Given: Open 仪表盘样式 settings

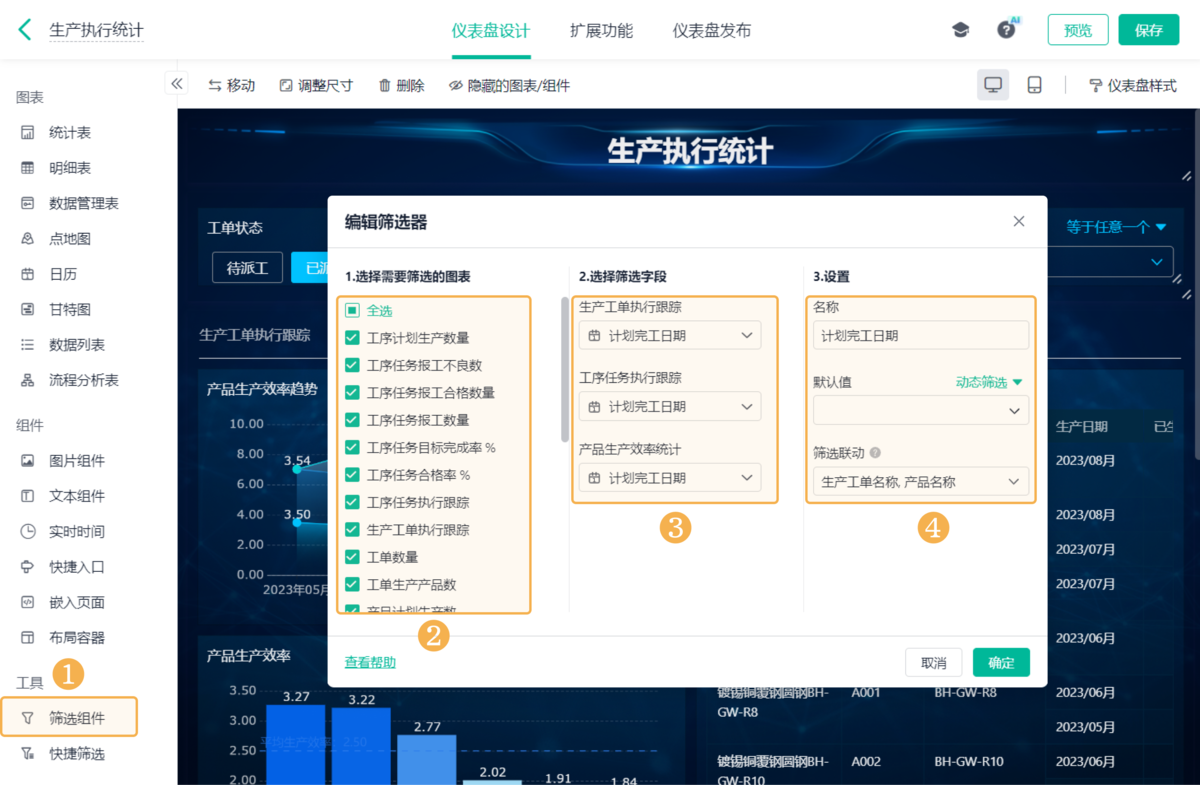Looking at the screenshot, I should click(1132, 86).
